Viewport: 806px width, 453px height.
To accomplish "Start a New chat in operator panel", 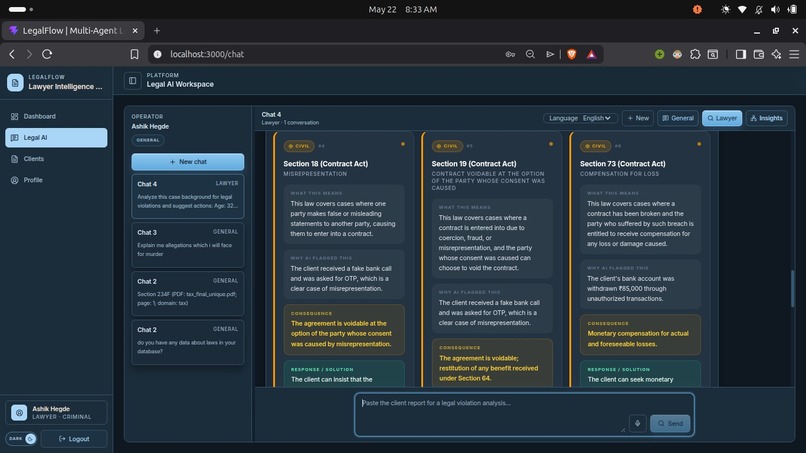I will pyautogui.click(x=188, y=161).
